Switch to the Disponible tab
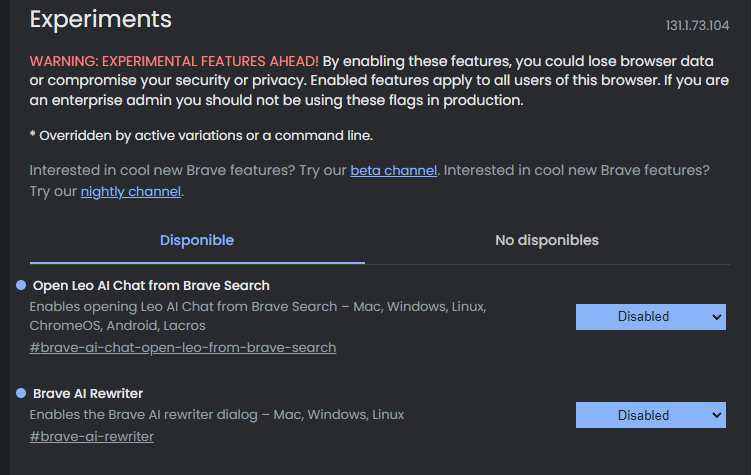751x475 pixels. (x=197, y=240)
